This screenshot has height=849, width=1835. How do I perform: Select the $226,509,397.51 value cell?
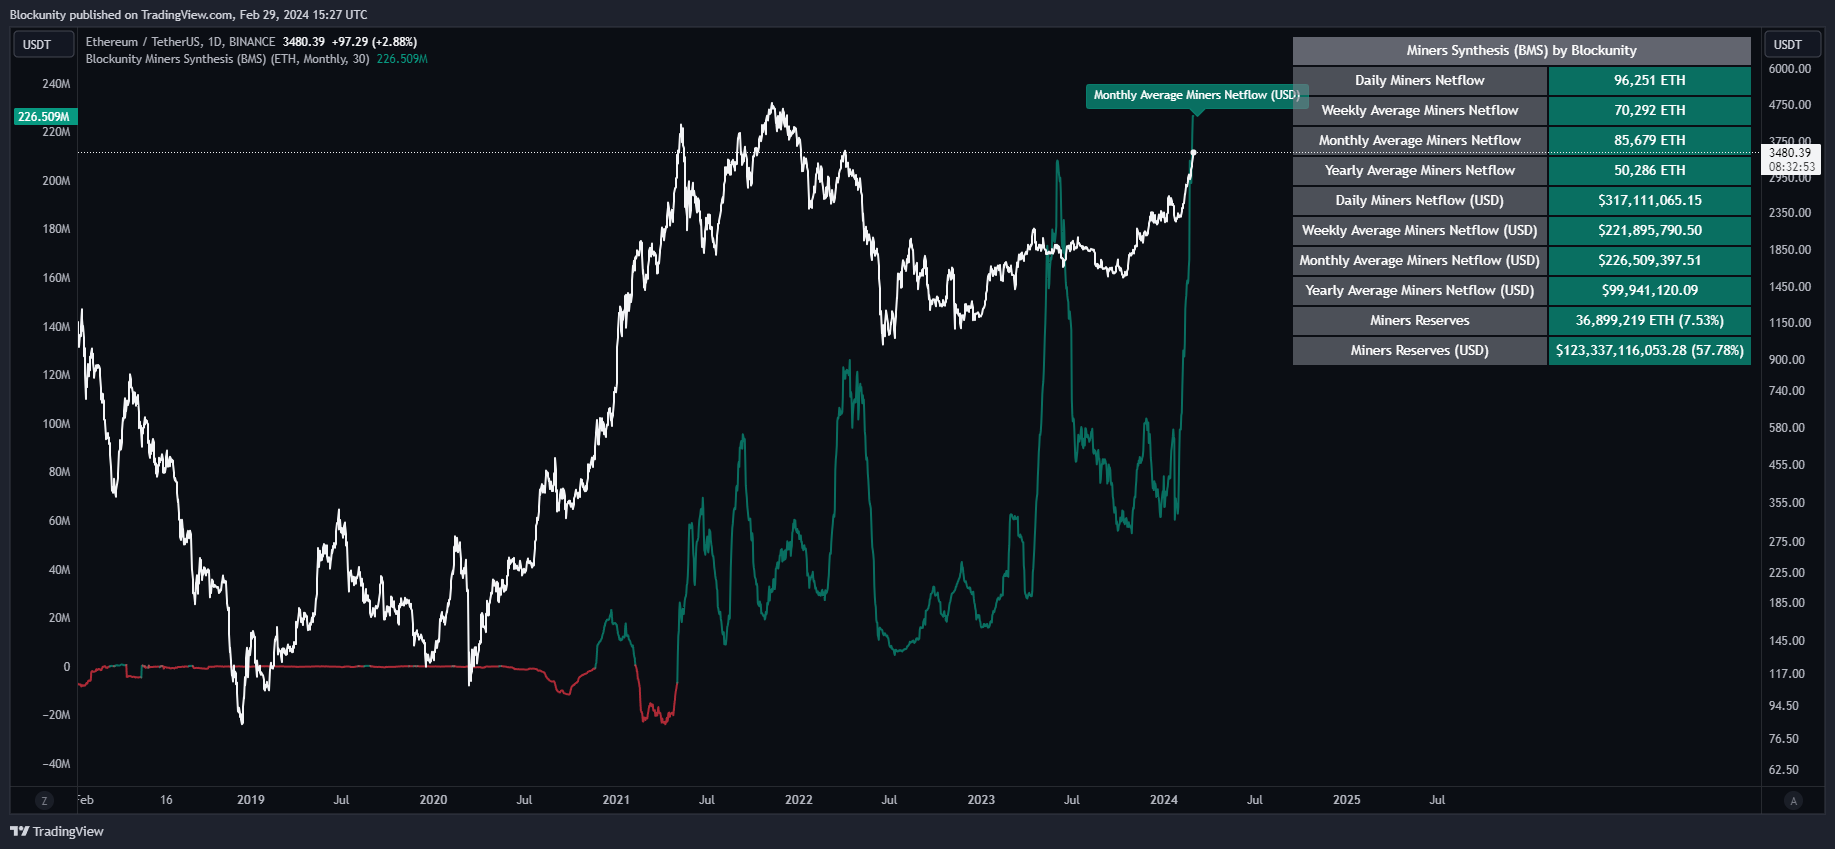pos(1650,261)
